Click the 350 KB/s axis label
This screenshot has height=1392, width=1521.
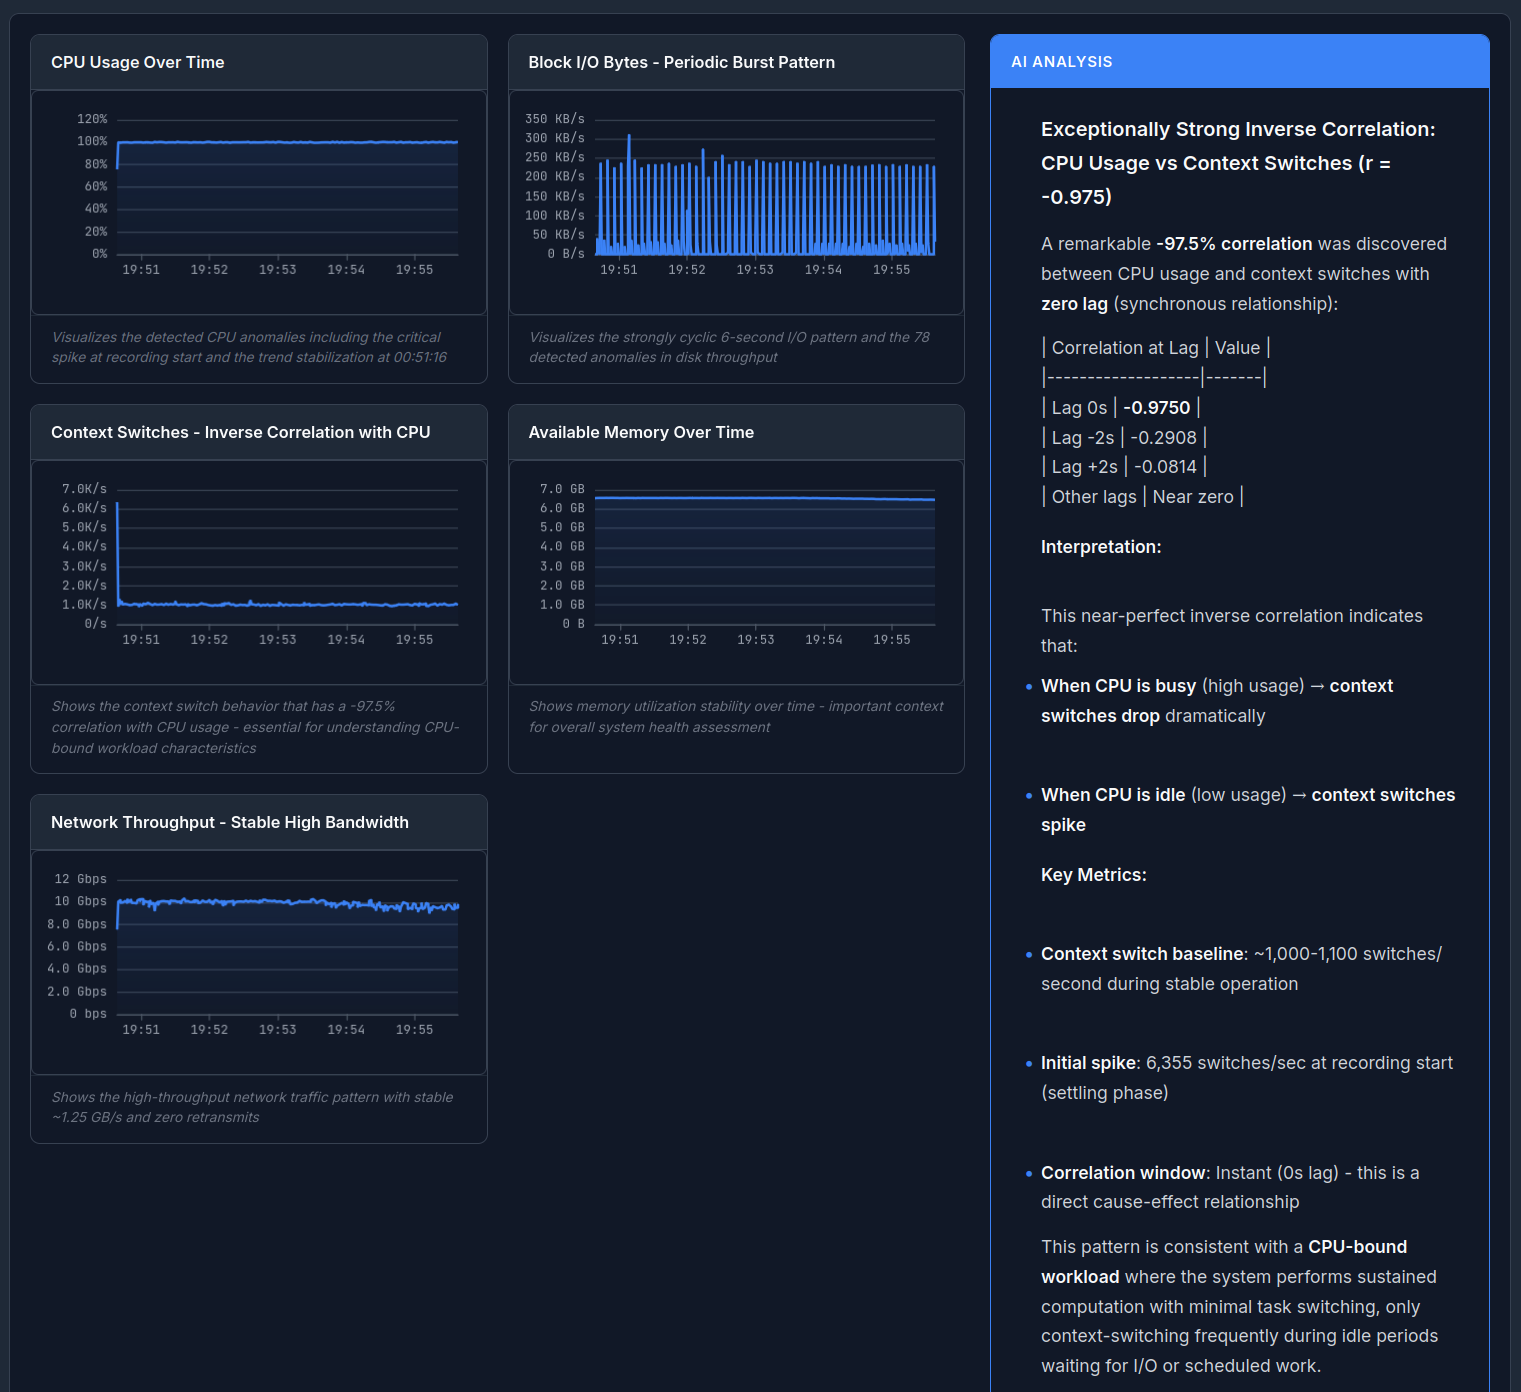tap(555, 119)
